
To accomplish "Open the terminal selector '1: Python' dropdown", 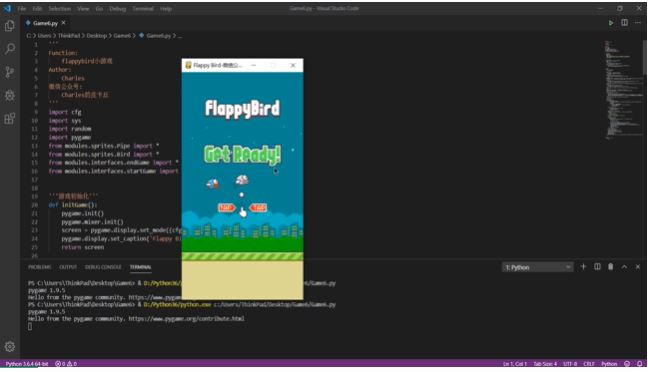I will coord(538,267).
